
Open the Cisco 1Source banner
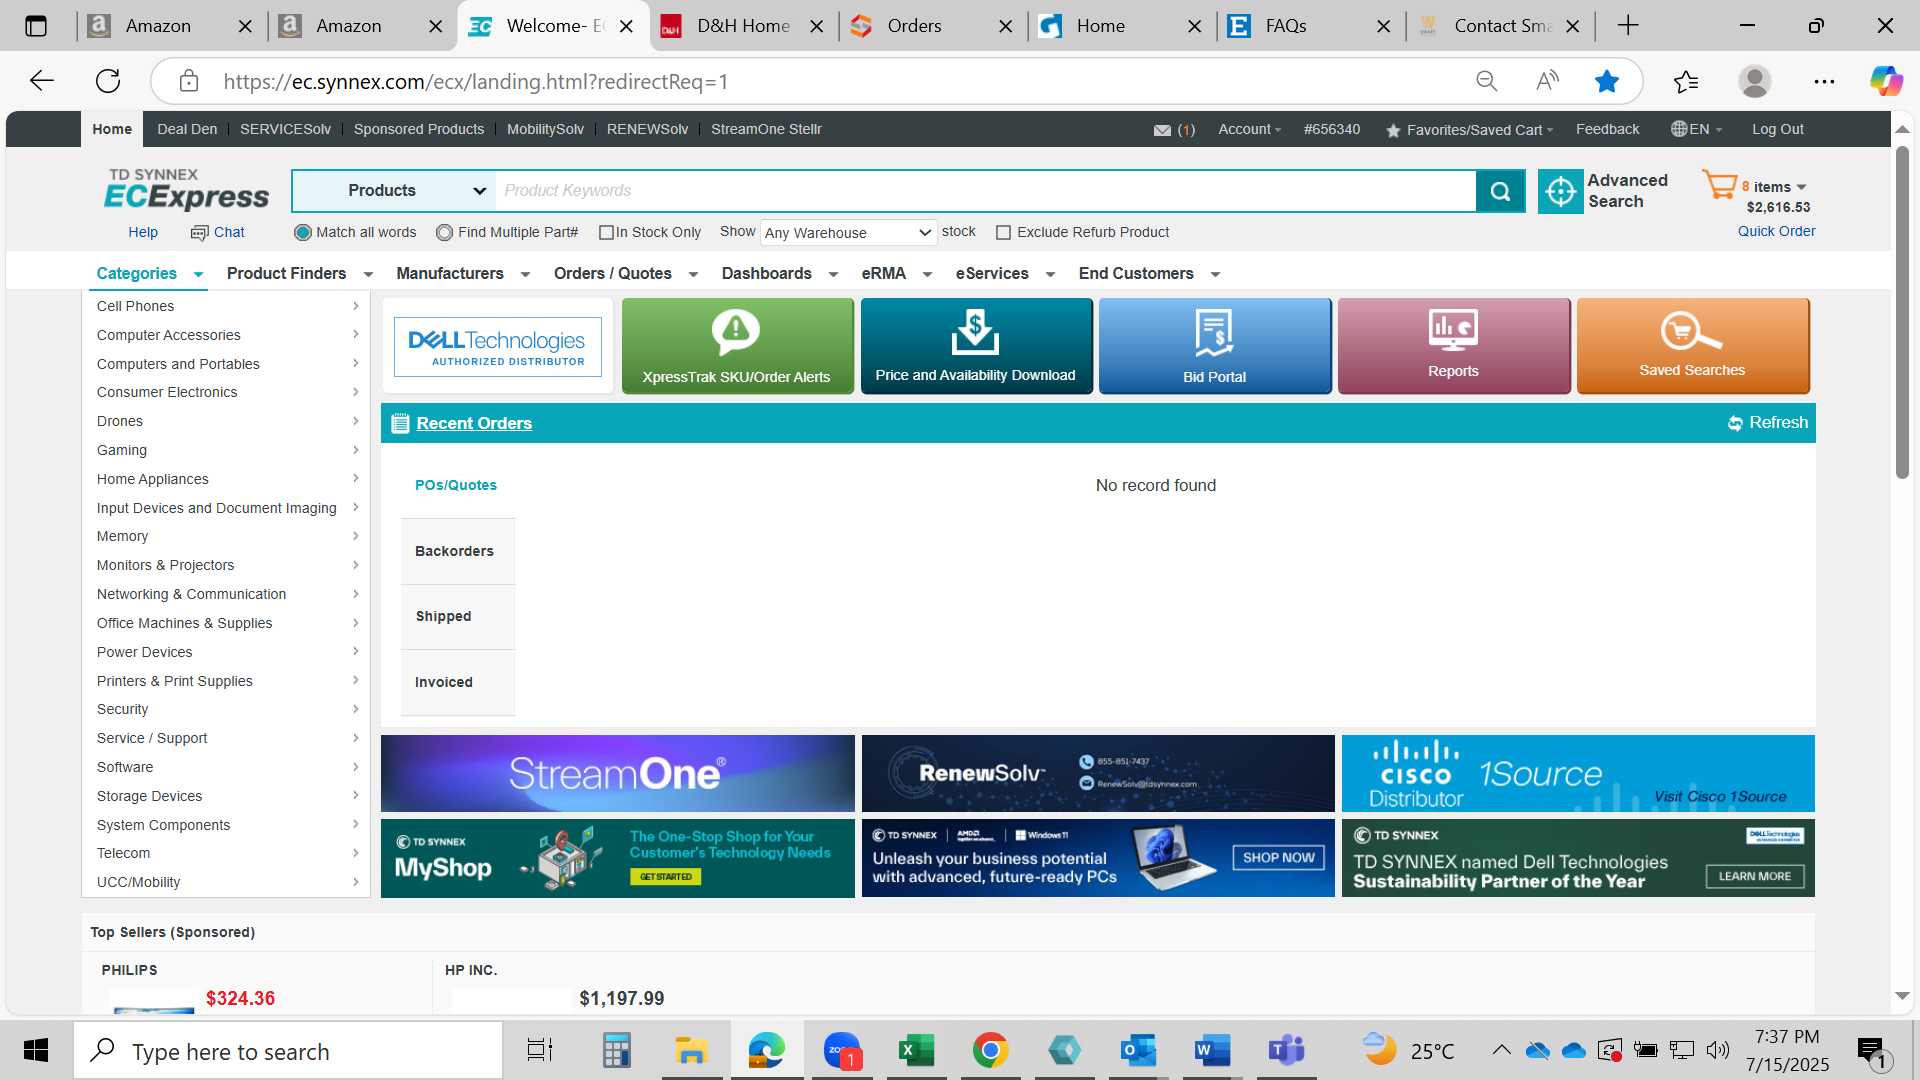point(1578,774)
